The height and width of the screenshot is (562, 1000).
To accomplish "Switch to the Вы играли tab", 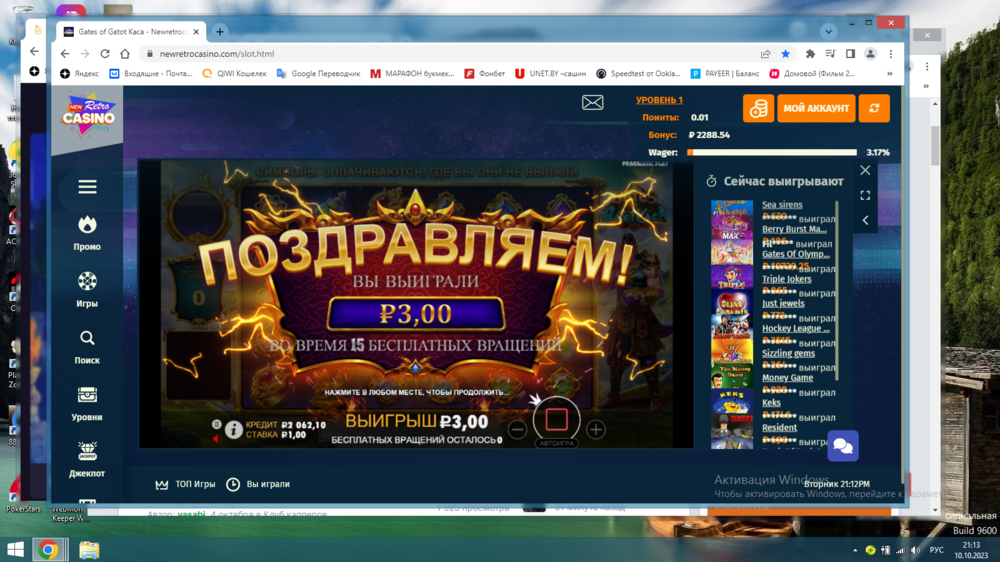I will click(x=258, y=484).
